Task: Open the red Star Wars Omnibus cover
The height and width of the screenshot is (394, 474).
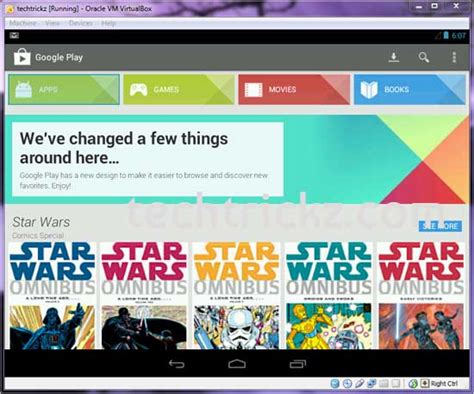Action: pos(421,296)
